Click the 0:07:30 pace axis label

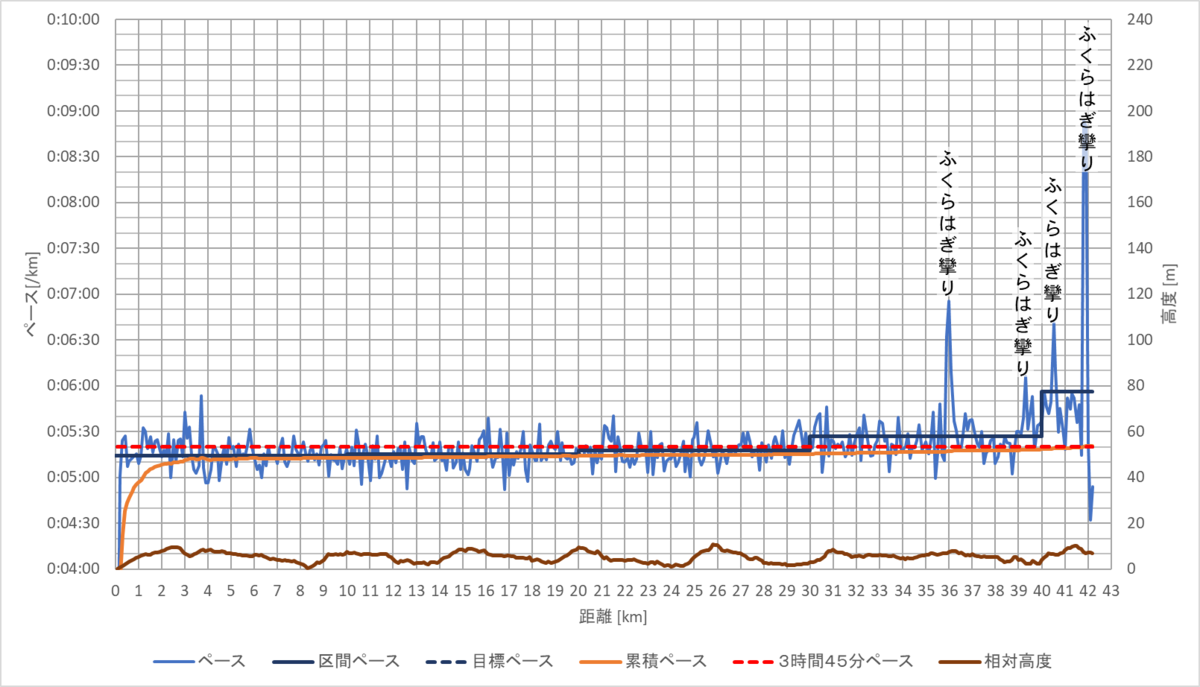[x=75, y=248]
